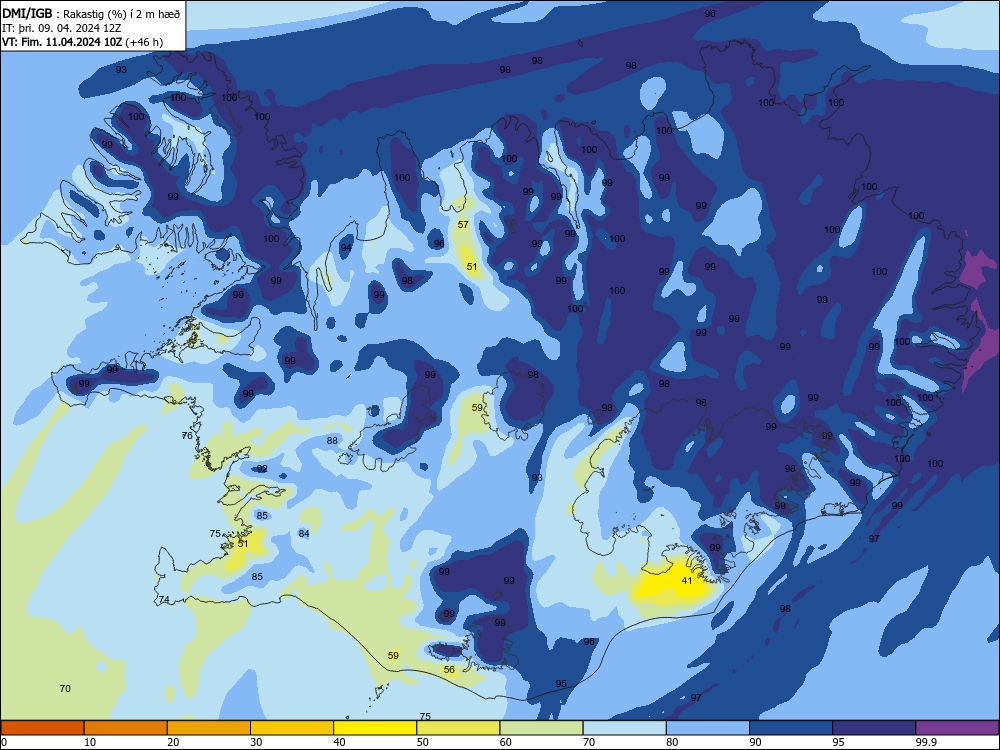
Task: Click the legend scale label 0
Action: (x=4, y=742)
